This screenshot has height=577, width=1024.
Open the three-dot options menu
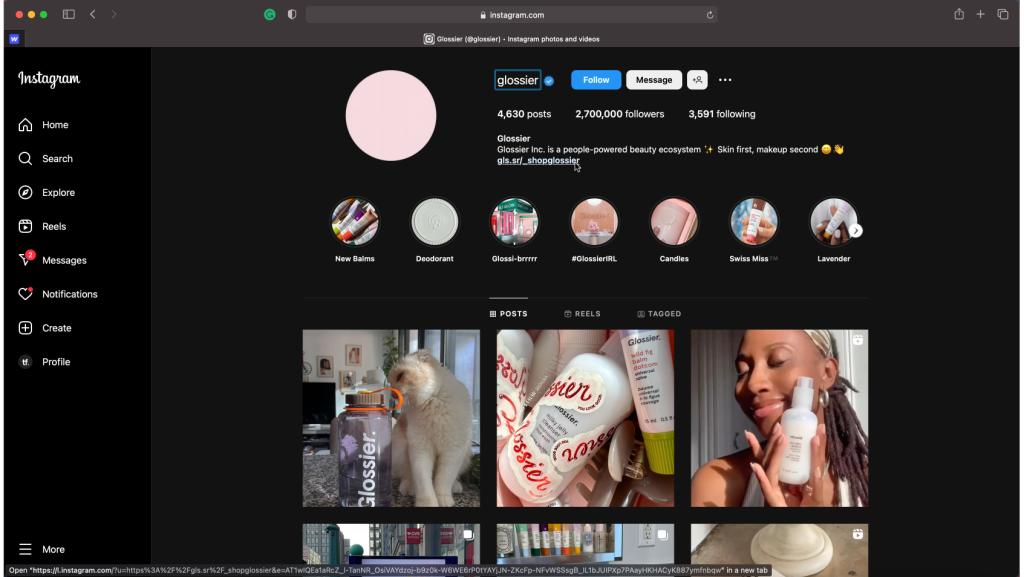click(x=725, y=80)
